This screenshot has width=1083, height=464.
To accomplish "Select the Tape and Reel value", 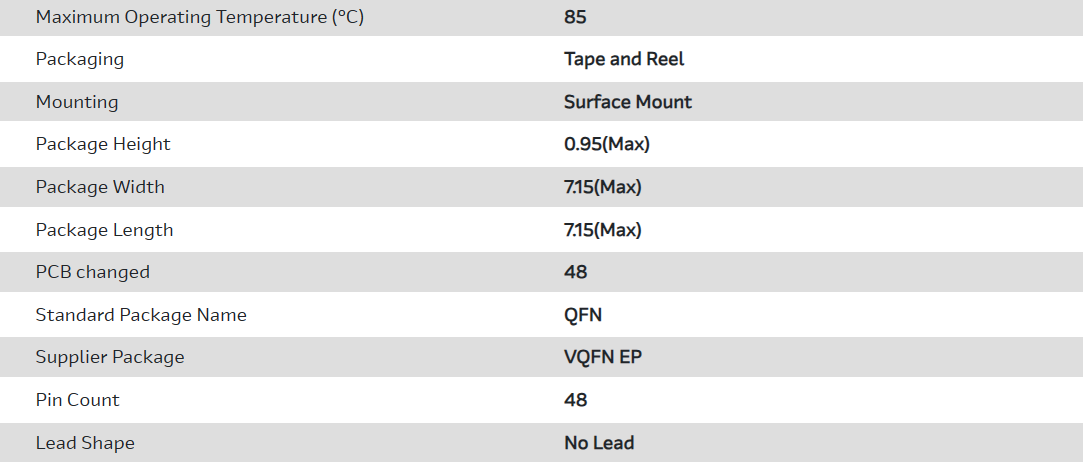I will [x=624, y=59].
